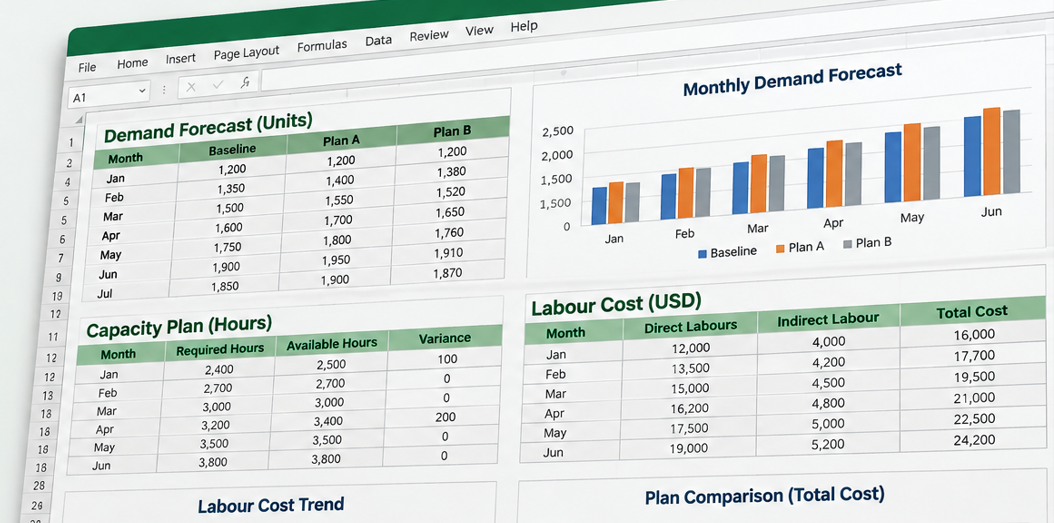Select the cell with value 3,400
Image resolution: width=1054 pixels, height=523 pixels.
pyautogui.click(x=329, y=421)
